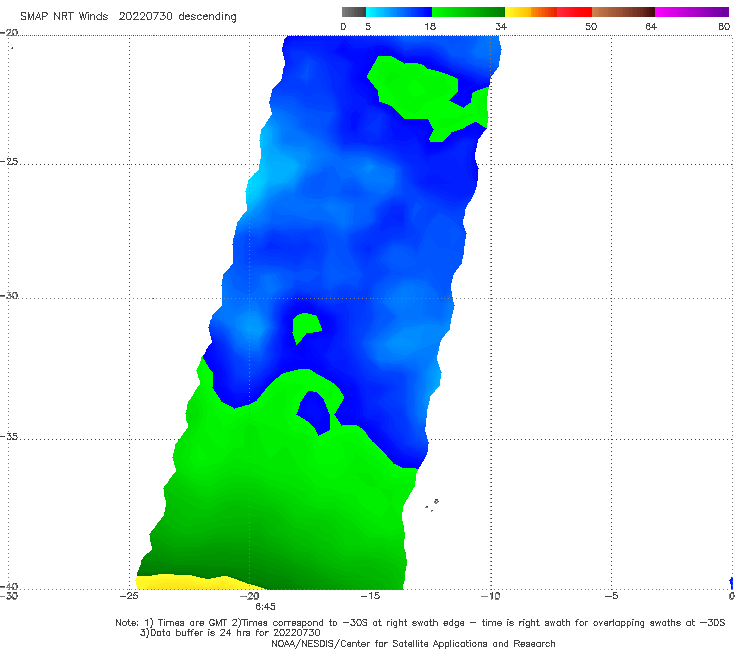Click the longitude label '-10'
Viewport: 740px width, 650px height.
point(490,596)
